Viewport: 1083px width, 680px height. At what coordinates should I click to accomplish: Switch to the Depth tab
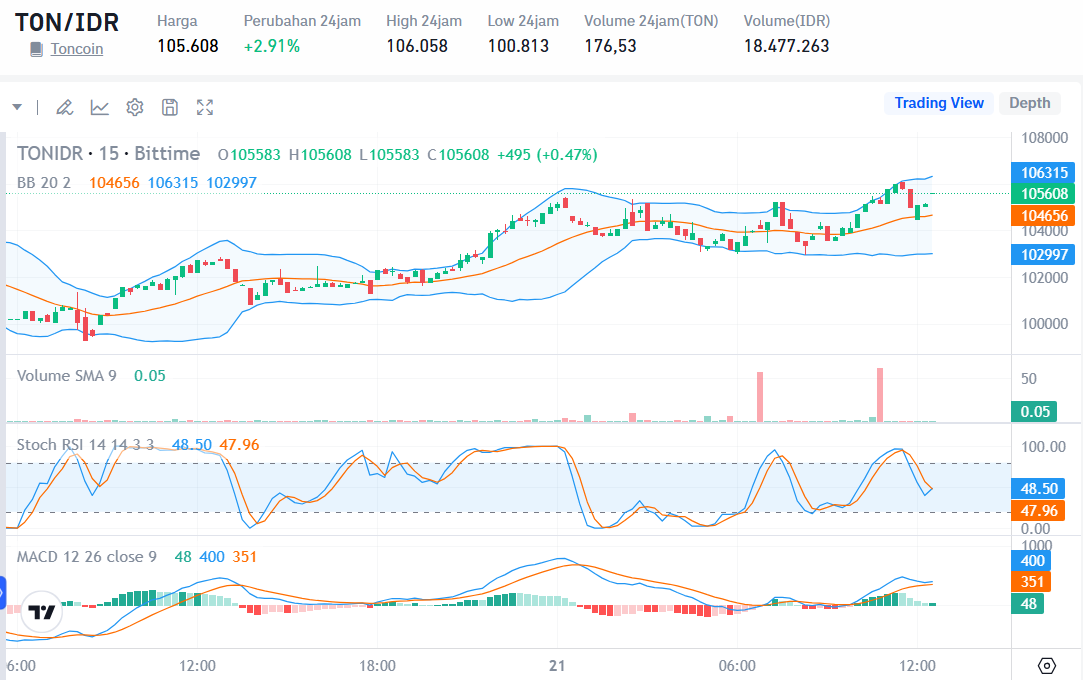point(1029,103)
